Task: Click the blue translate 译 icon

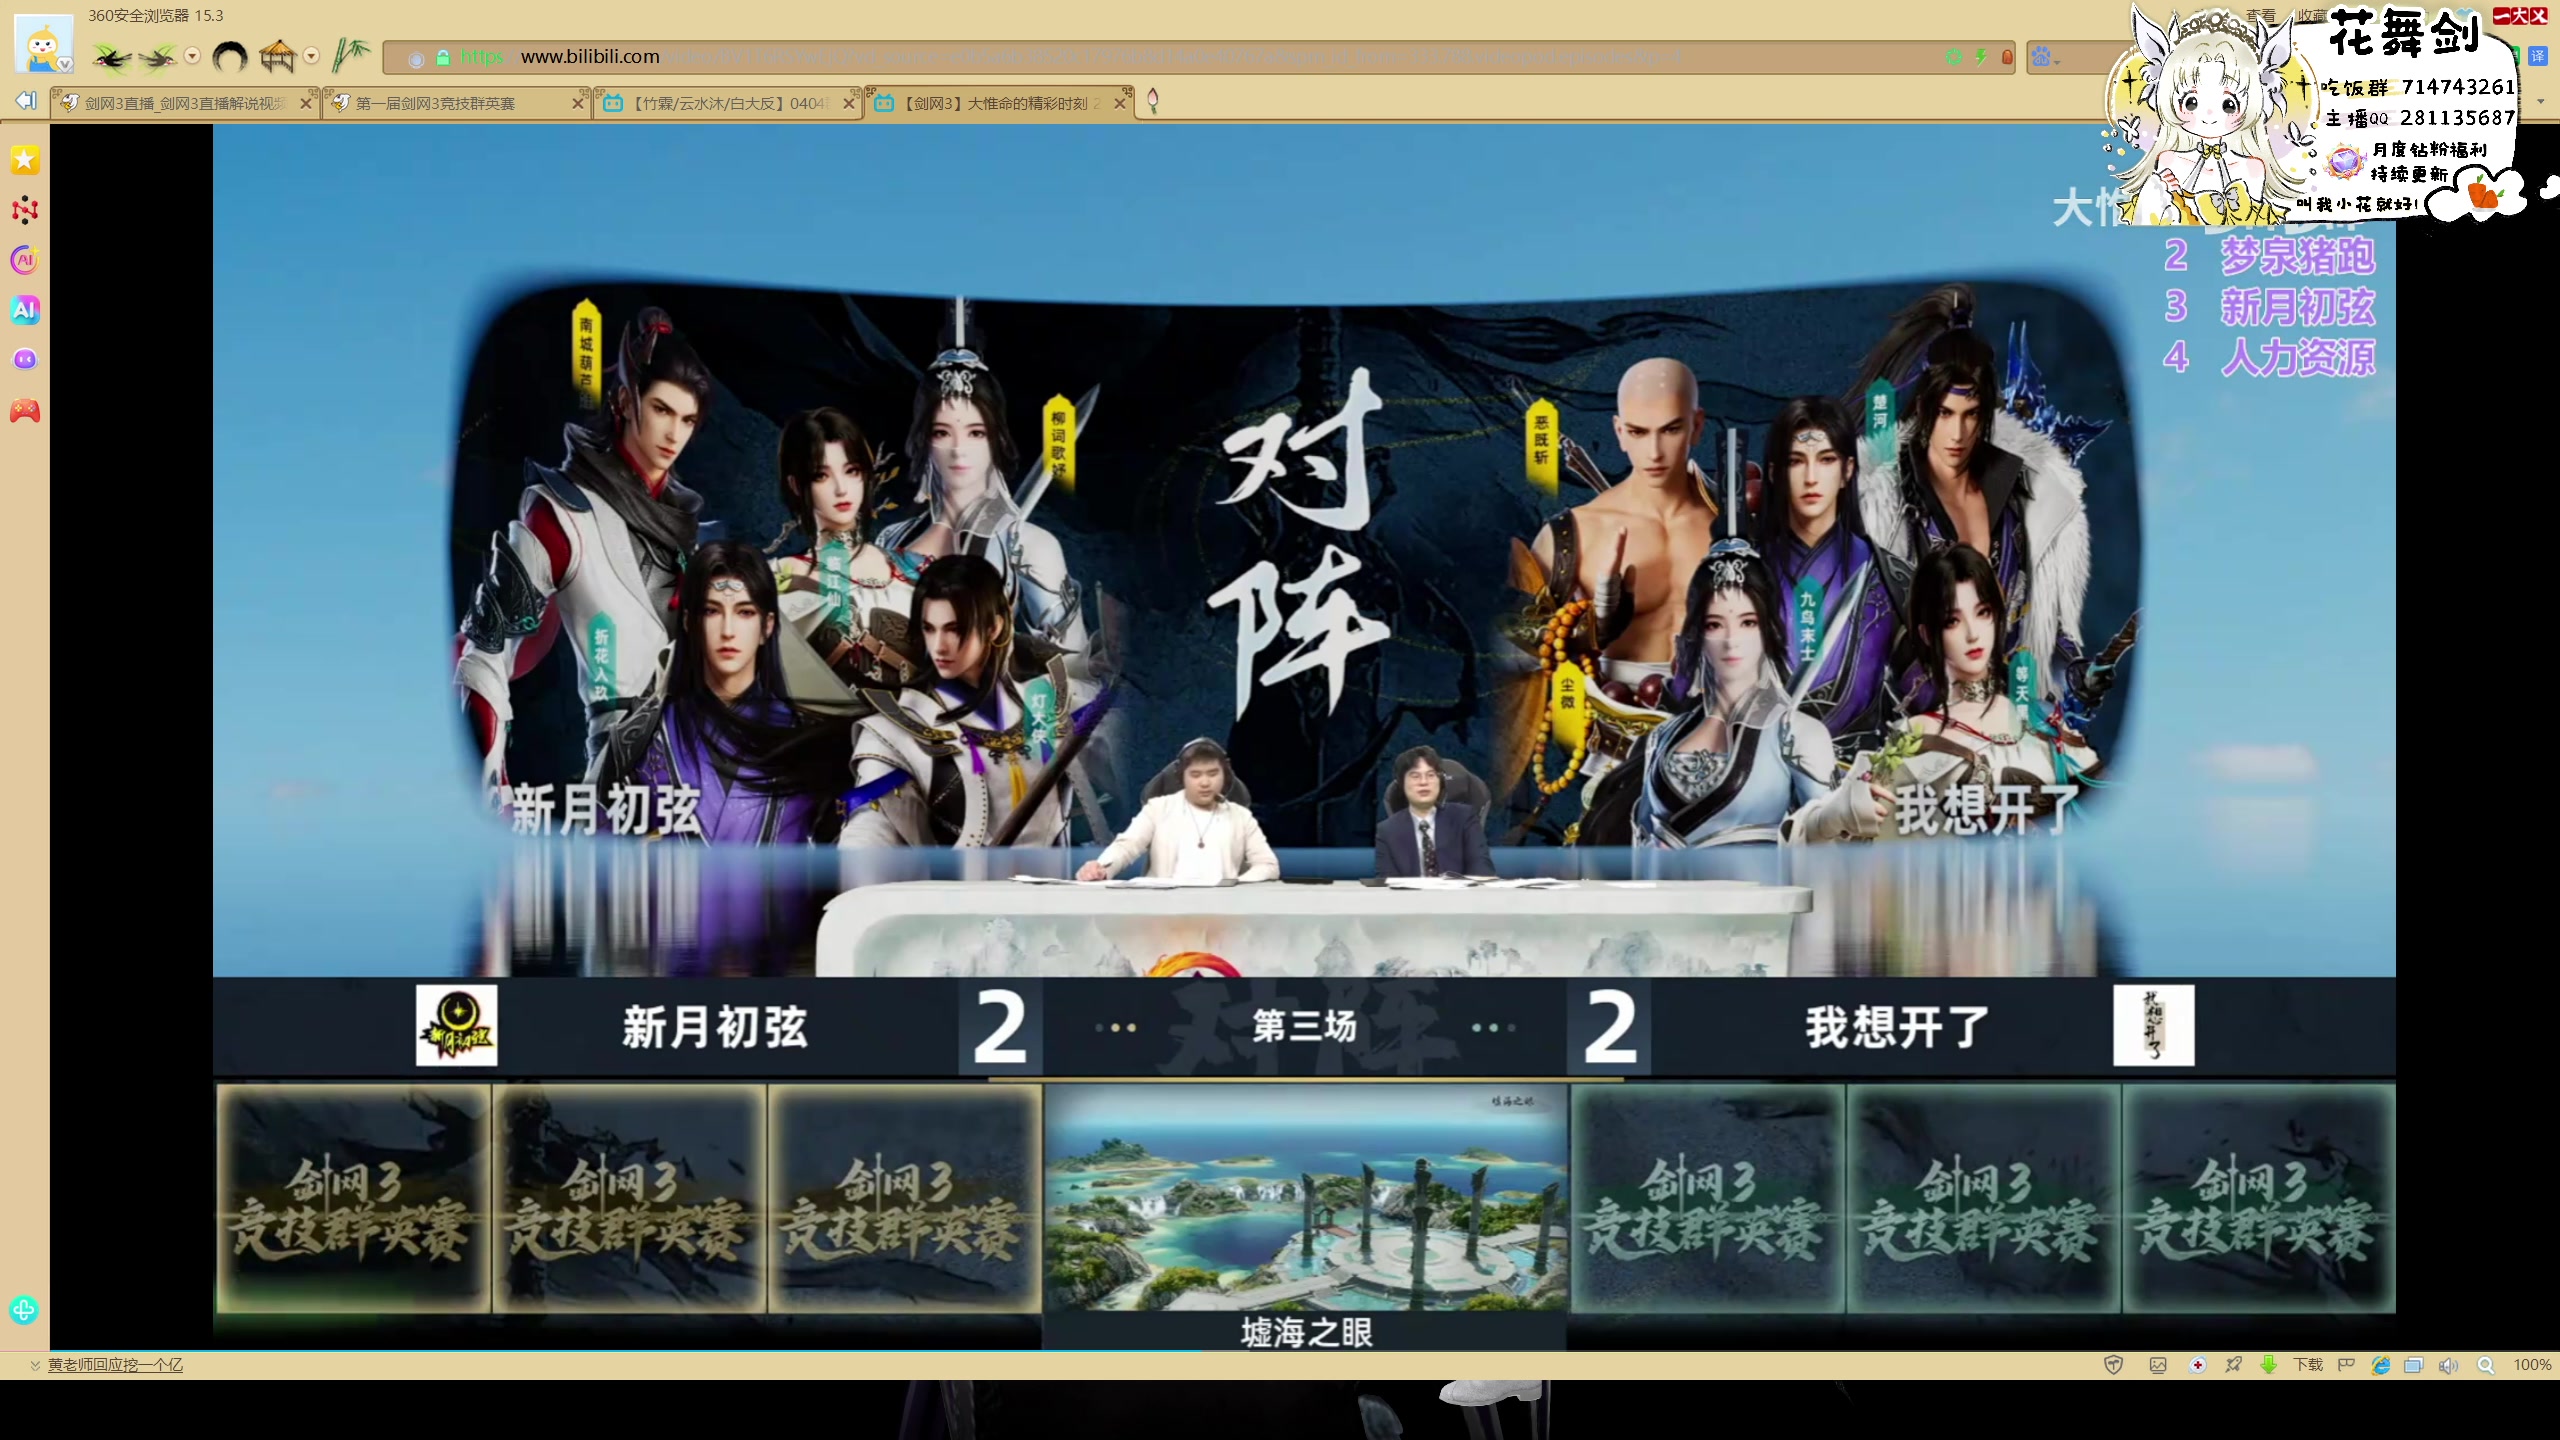Action: [2537, 56]
